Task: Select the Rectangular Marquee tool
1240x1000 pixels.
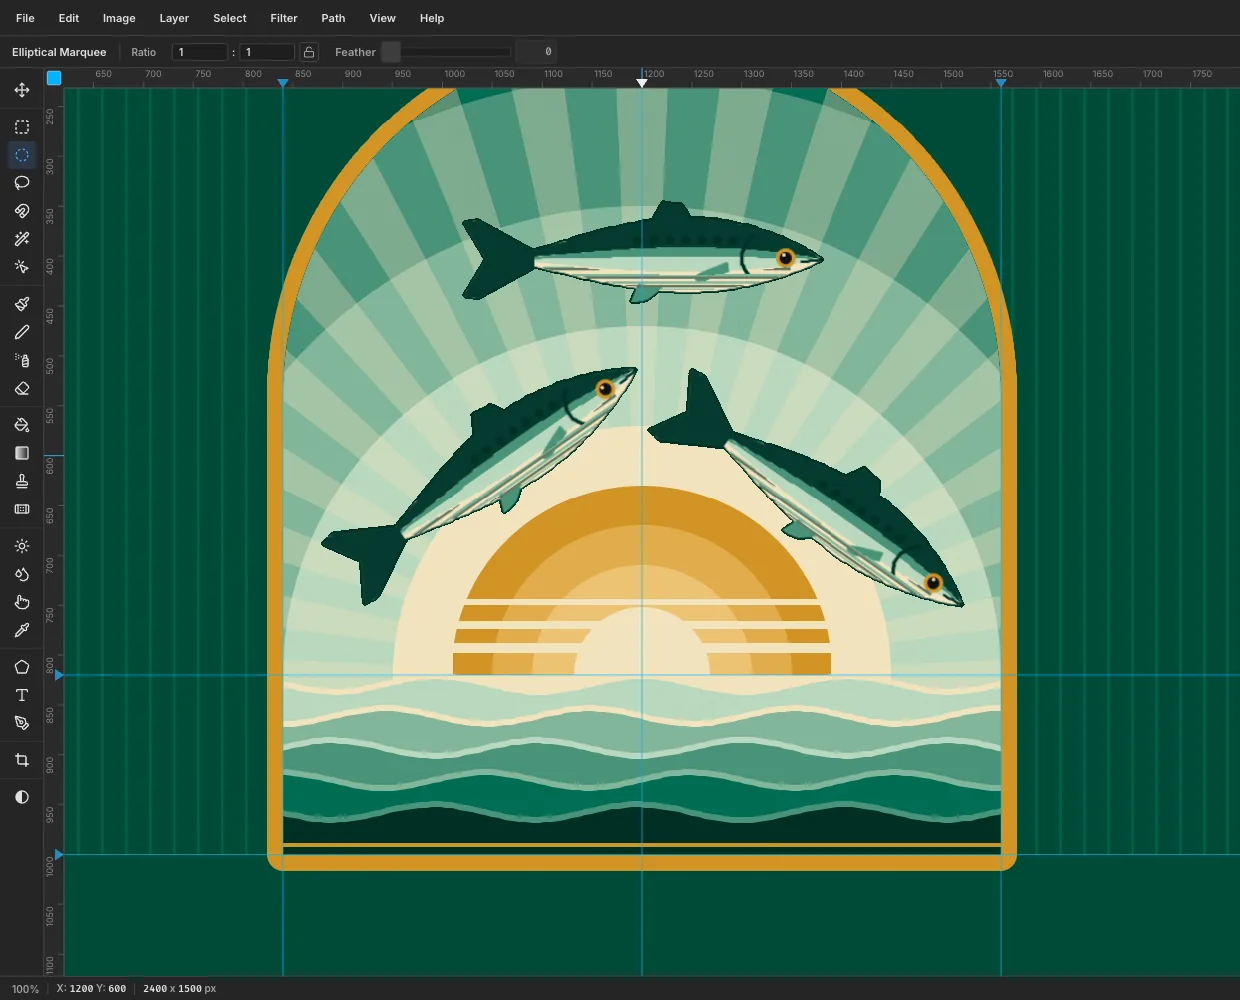Action: point(22,127)
